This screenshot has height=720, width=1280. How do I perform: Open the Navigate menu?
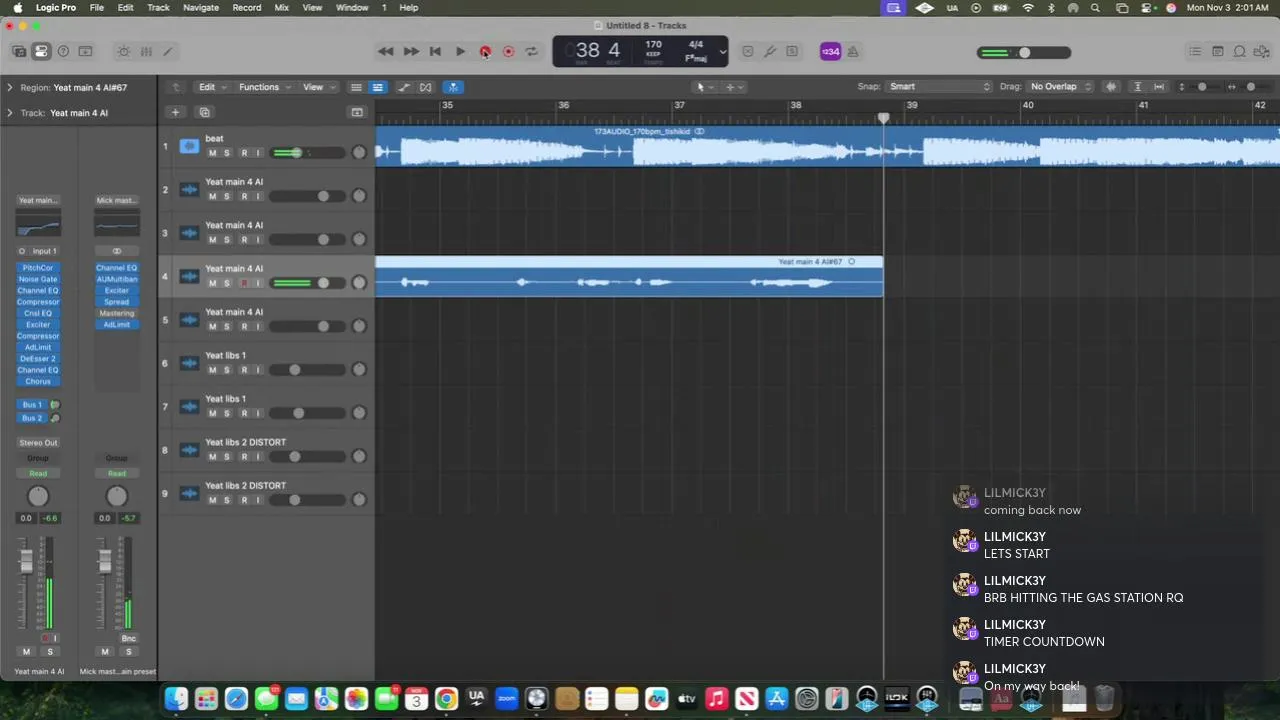[200, 7]
